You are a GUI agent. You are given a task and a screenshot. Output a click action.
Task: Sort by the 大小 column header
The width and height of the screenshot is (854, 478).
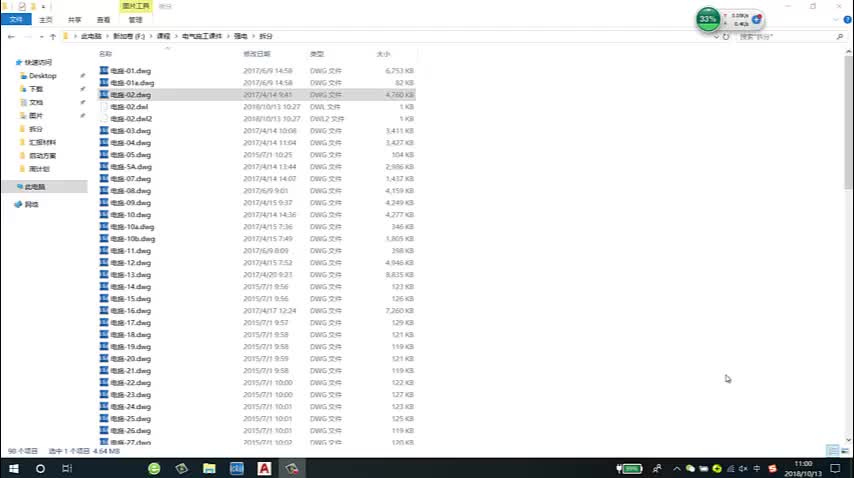point(383,54)
